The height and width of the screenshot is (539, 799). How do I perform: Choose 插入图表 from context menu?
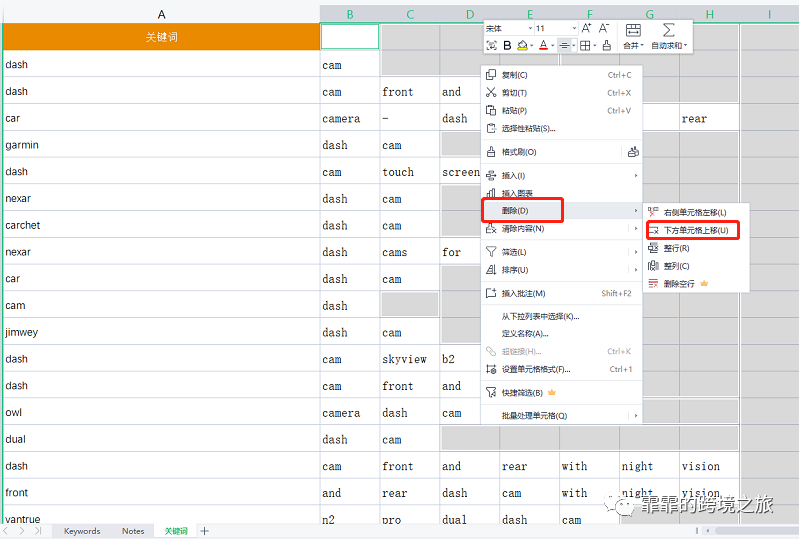pos(562,193)
